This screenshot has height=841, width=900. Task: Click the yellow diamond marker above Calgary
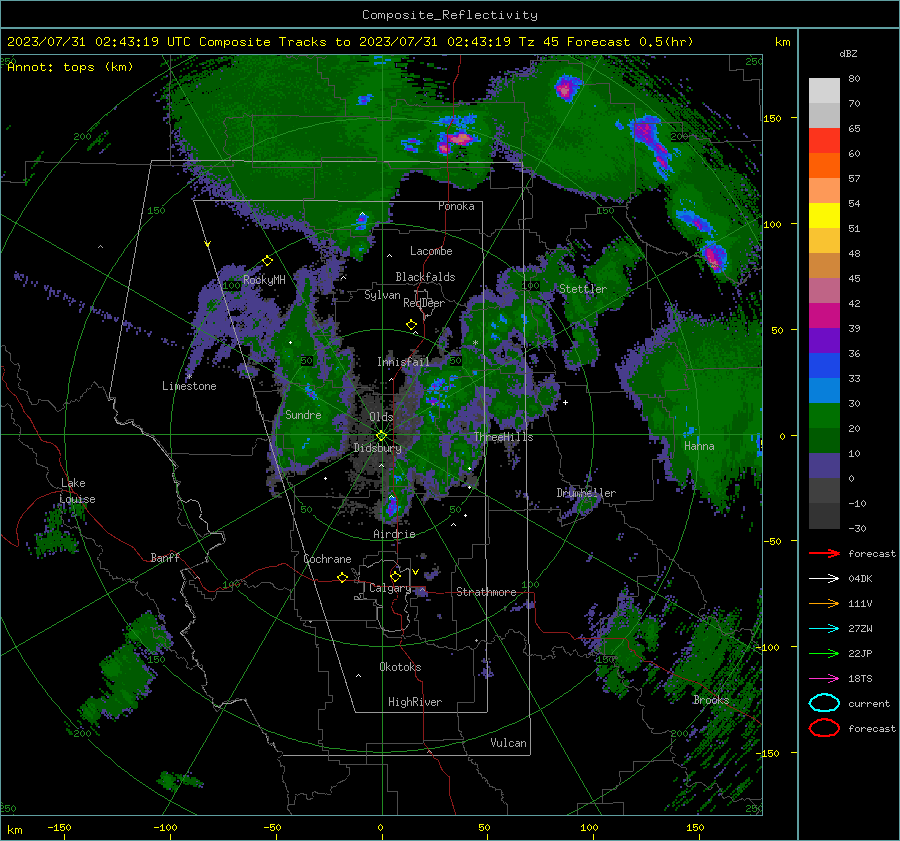pos(395,576)
